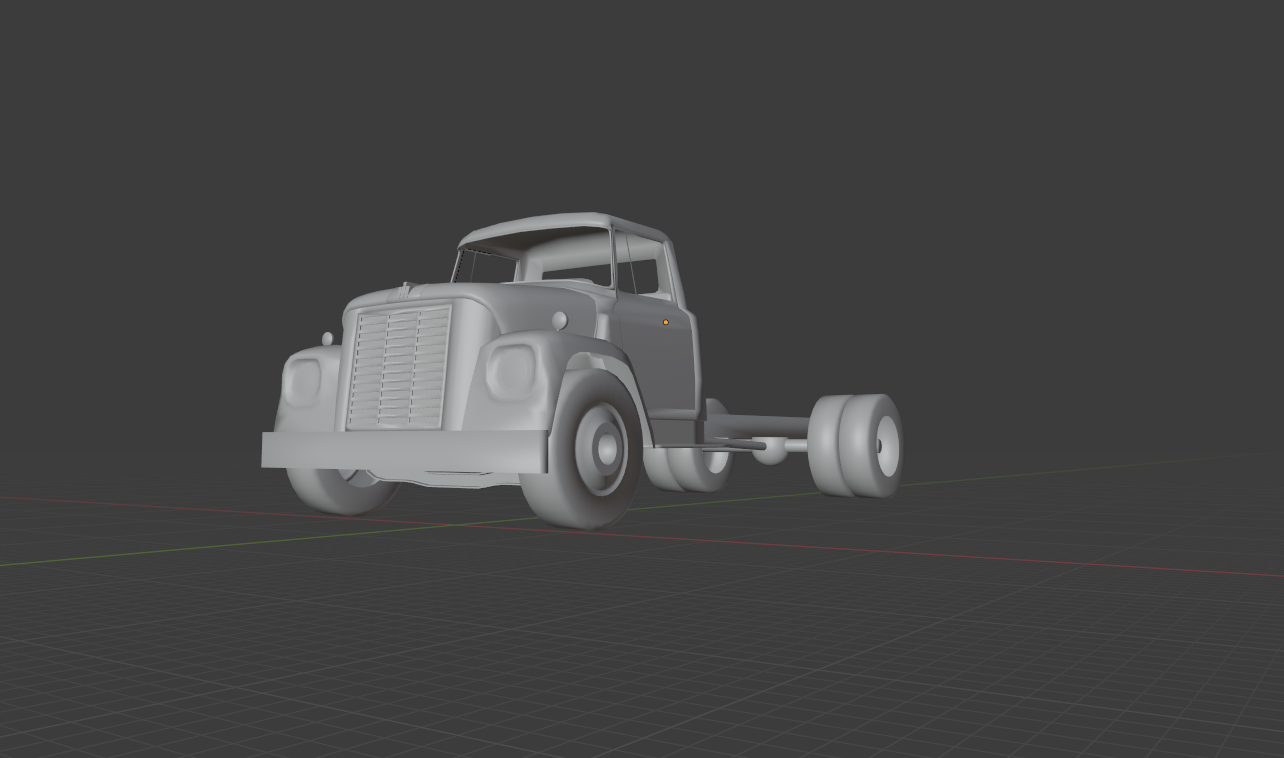Select the hood ornament emblem above the grille
Image resolution: width=1284 pixels, height=758 pixels.
(404, 291)
